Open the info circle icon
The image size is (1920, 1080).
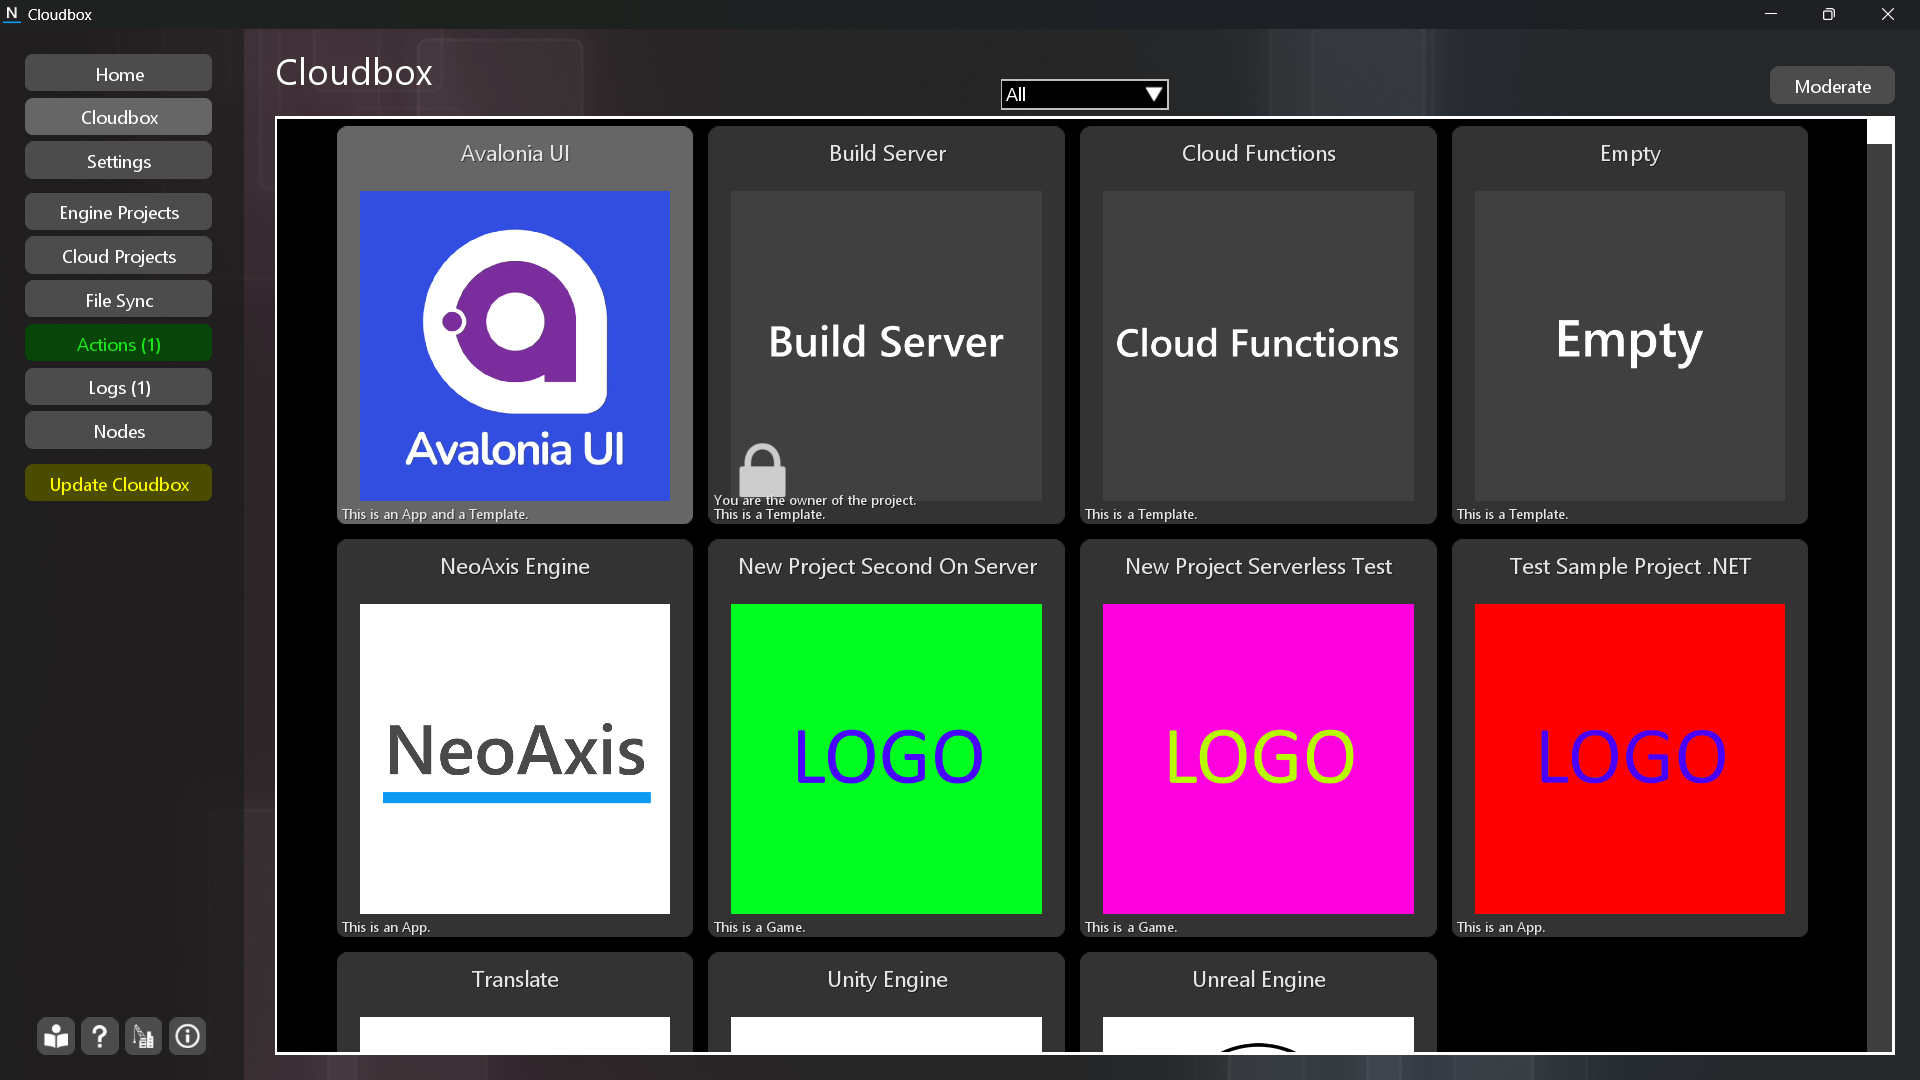tap(187, 1036)
